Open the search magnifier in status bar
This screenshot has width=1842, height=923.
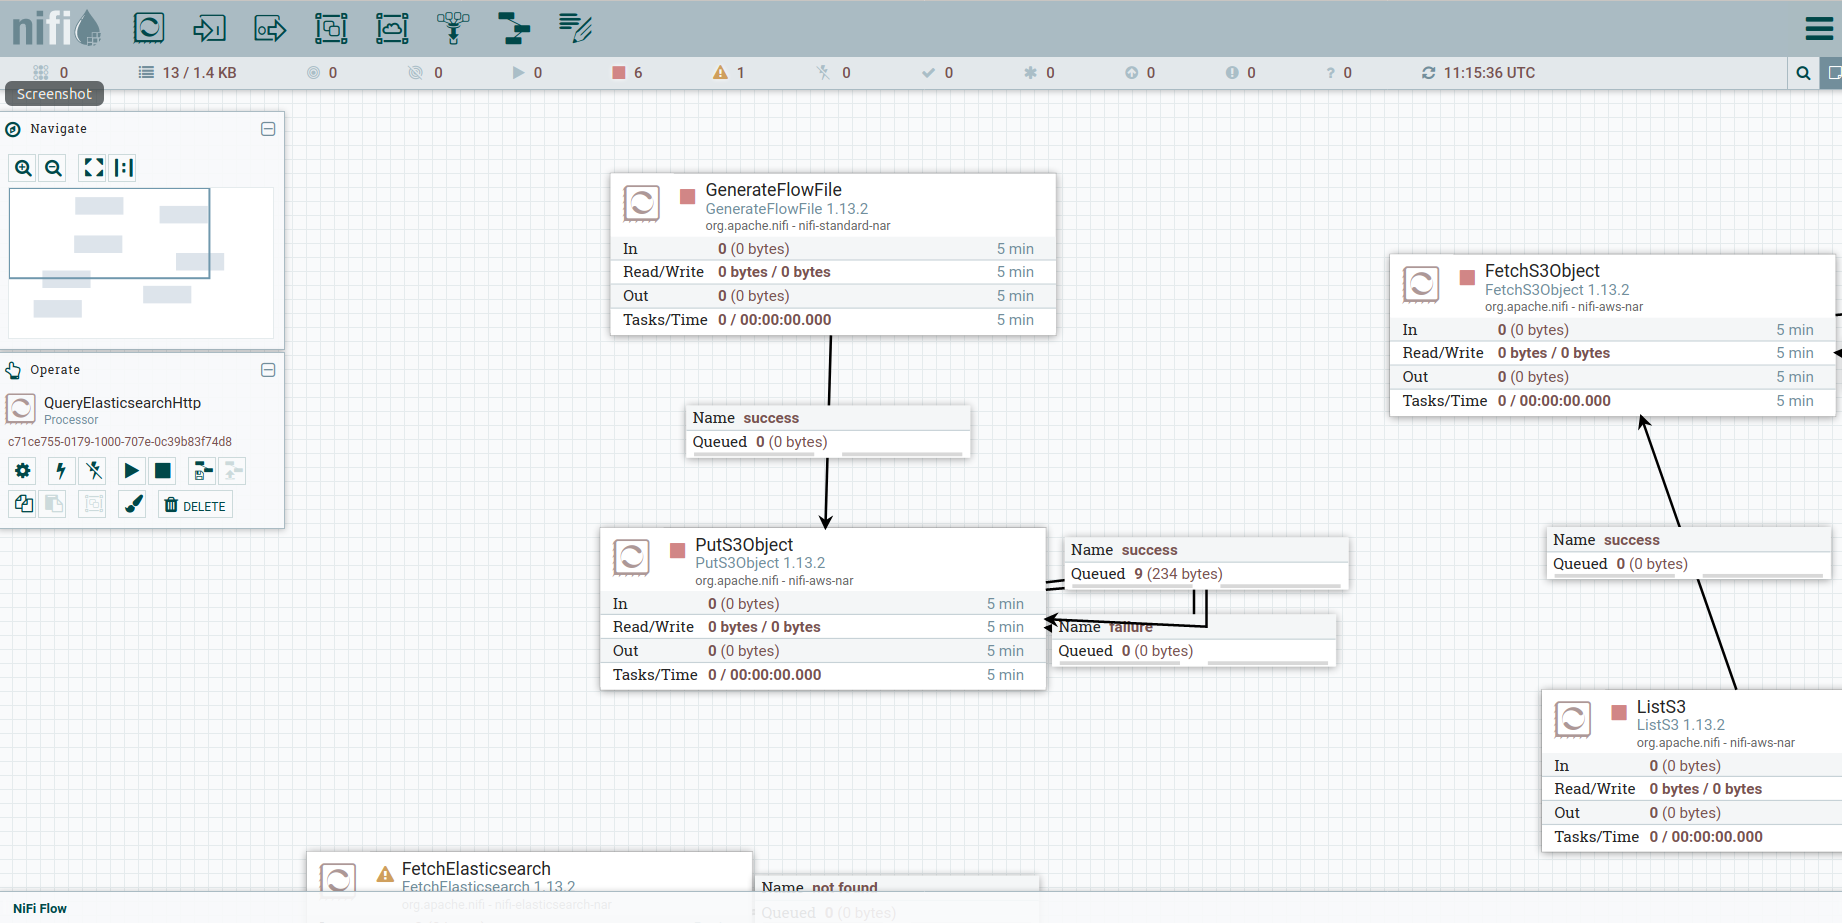pyautogui.click(x=1803, y=73)
